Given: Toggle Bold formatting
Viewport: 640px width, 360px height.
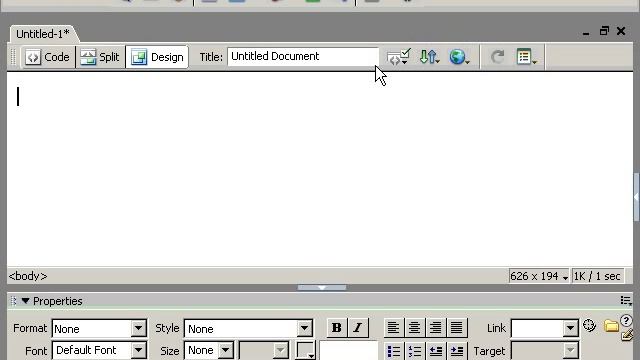Looking at the screenshot, I should click(336, 327).
